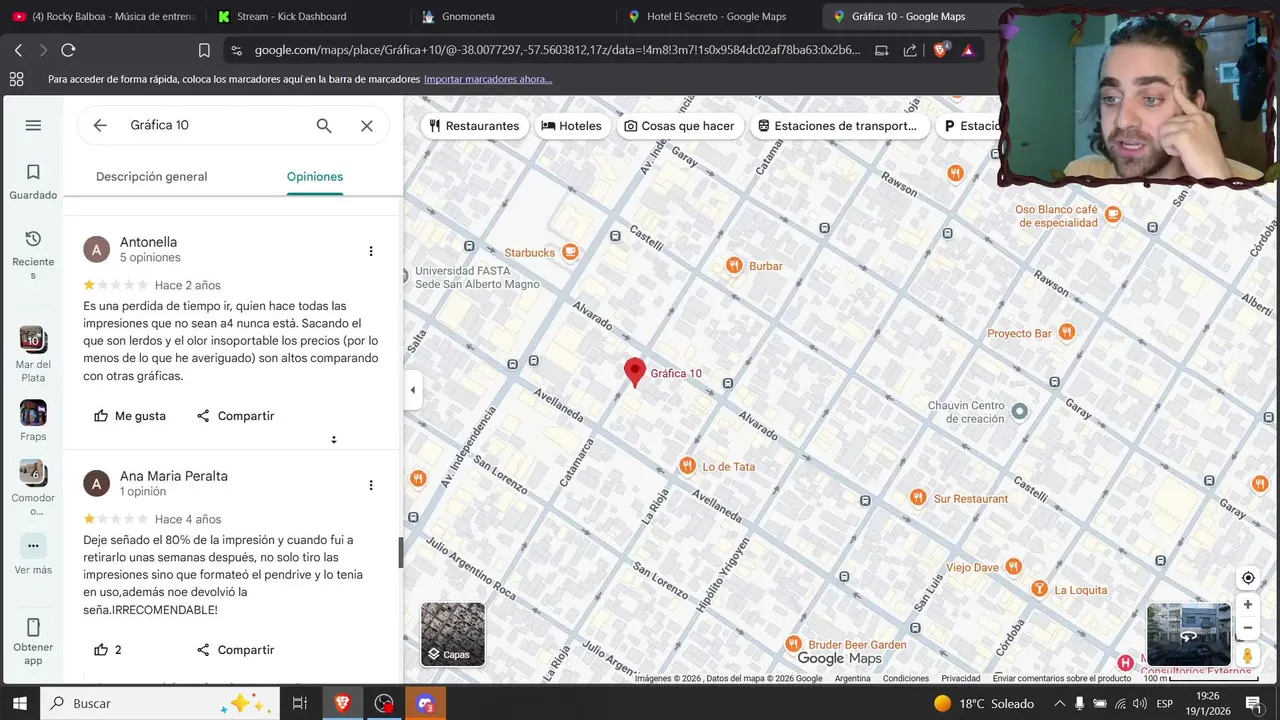The width and height of the screenshot is (1280, 720).
Task: Switch to Descripción general tab
Action: point(152,177)
